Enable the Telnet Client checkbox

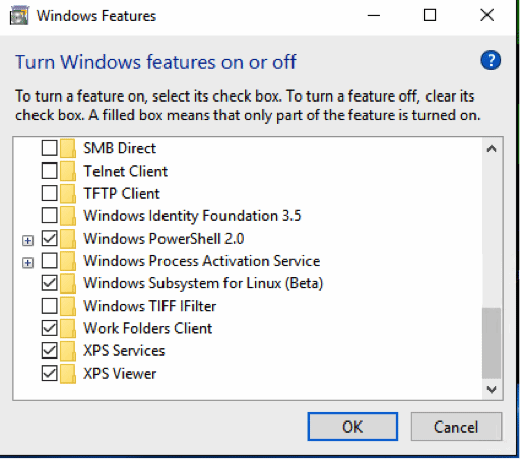coord(49,171)
